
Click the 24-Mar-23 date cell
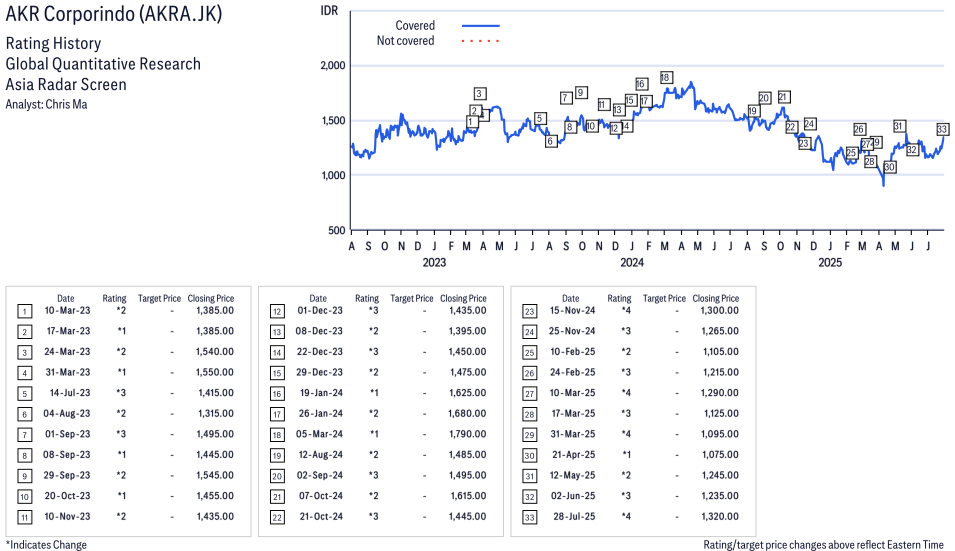tap(67, 352)
